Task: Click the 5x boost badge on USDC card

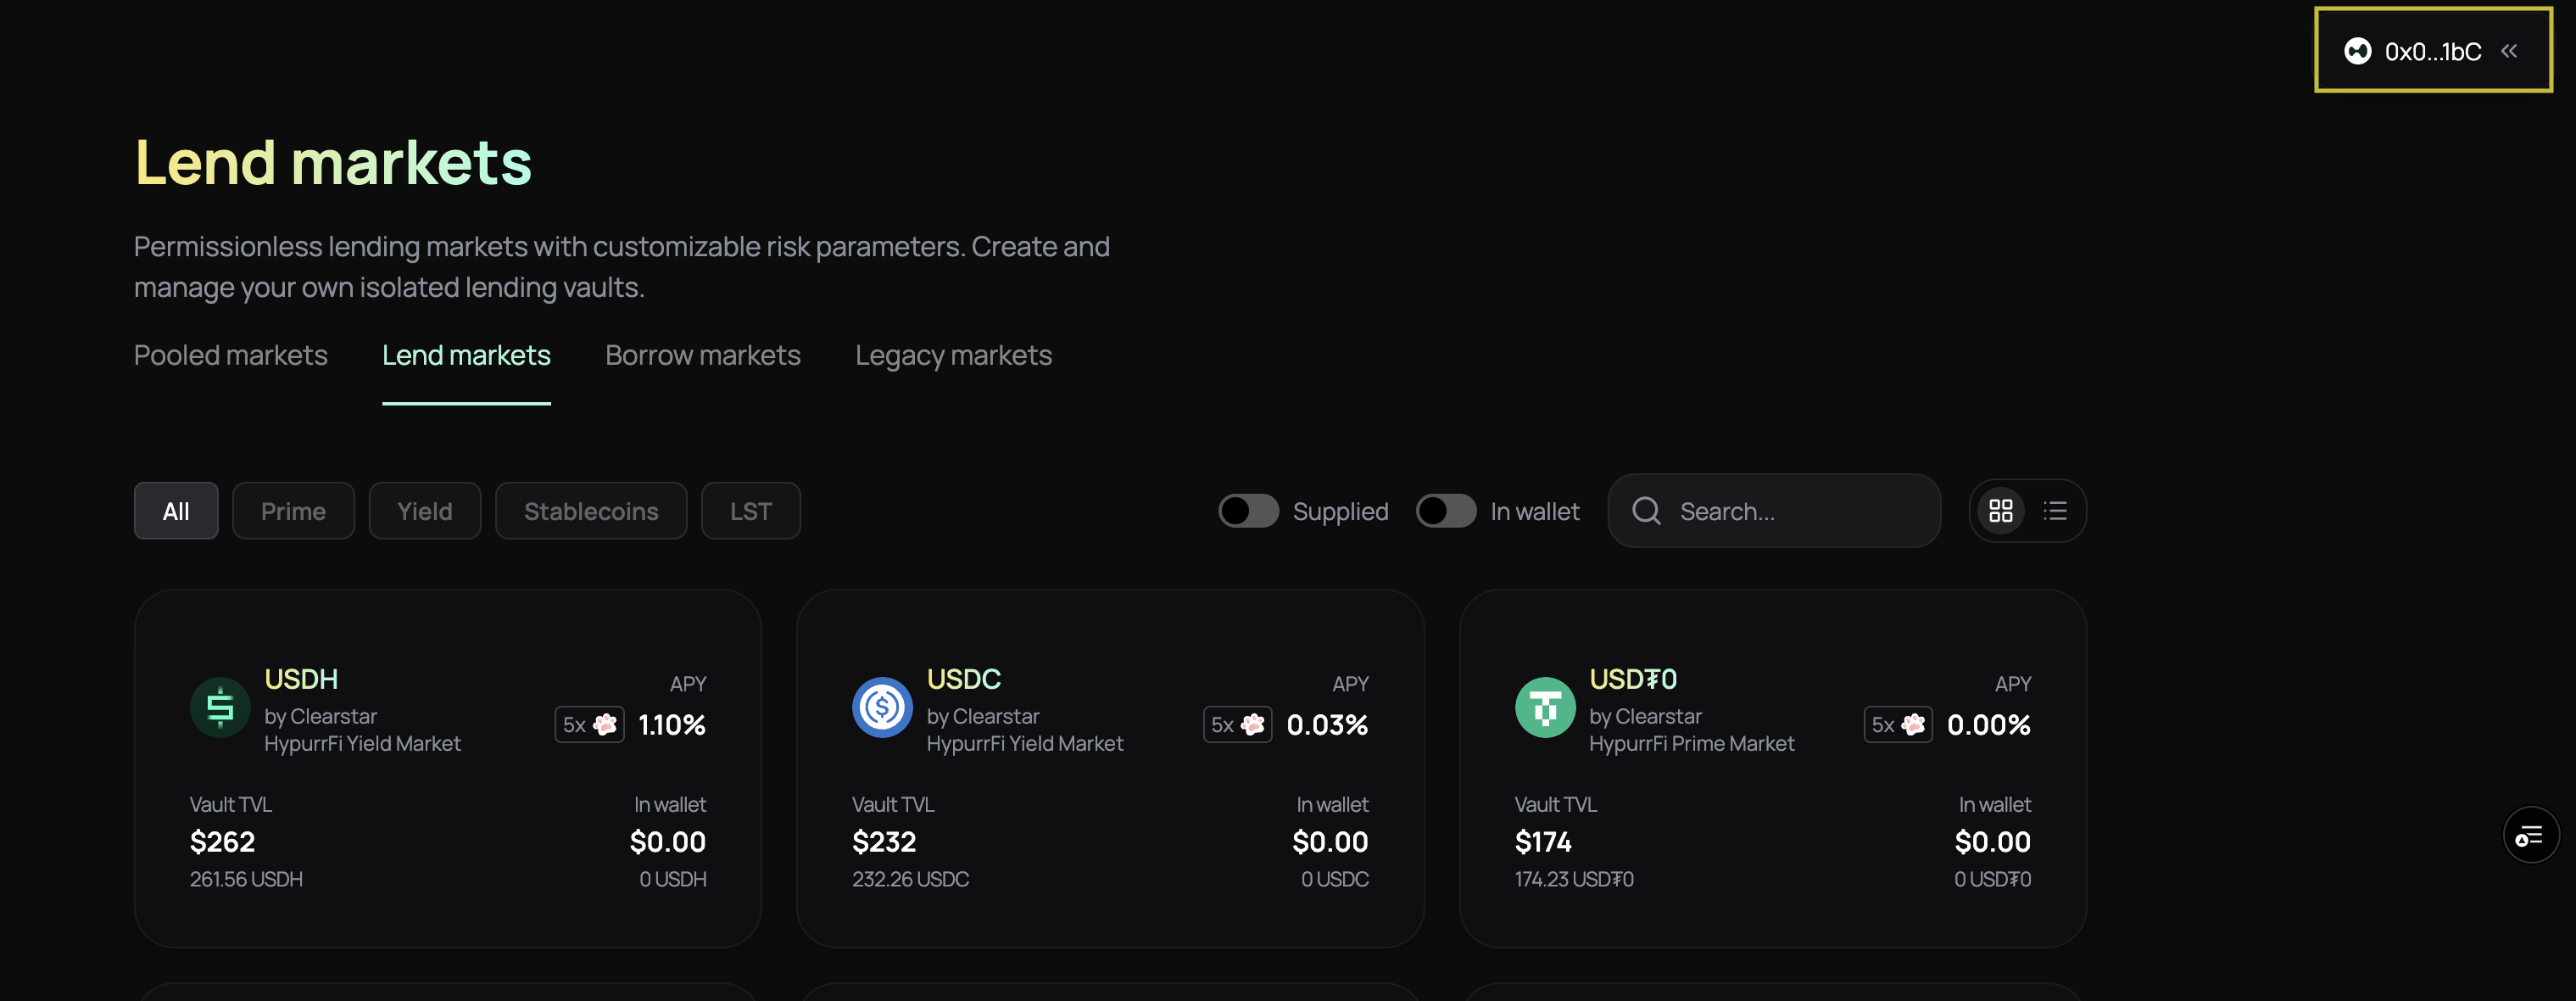Action: [1237, 725]
